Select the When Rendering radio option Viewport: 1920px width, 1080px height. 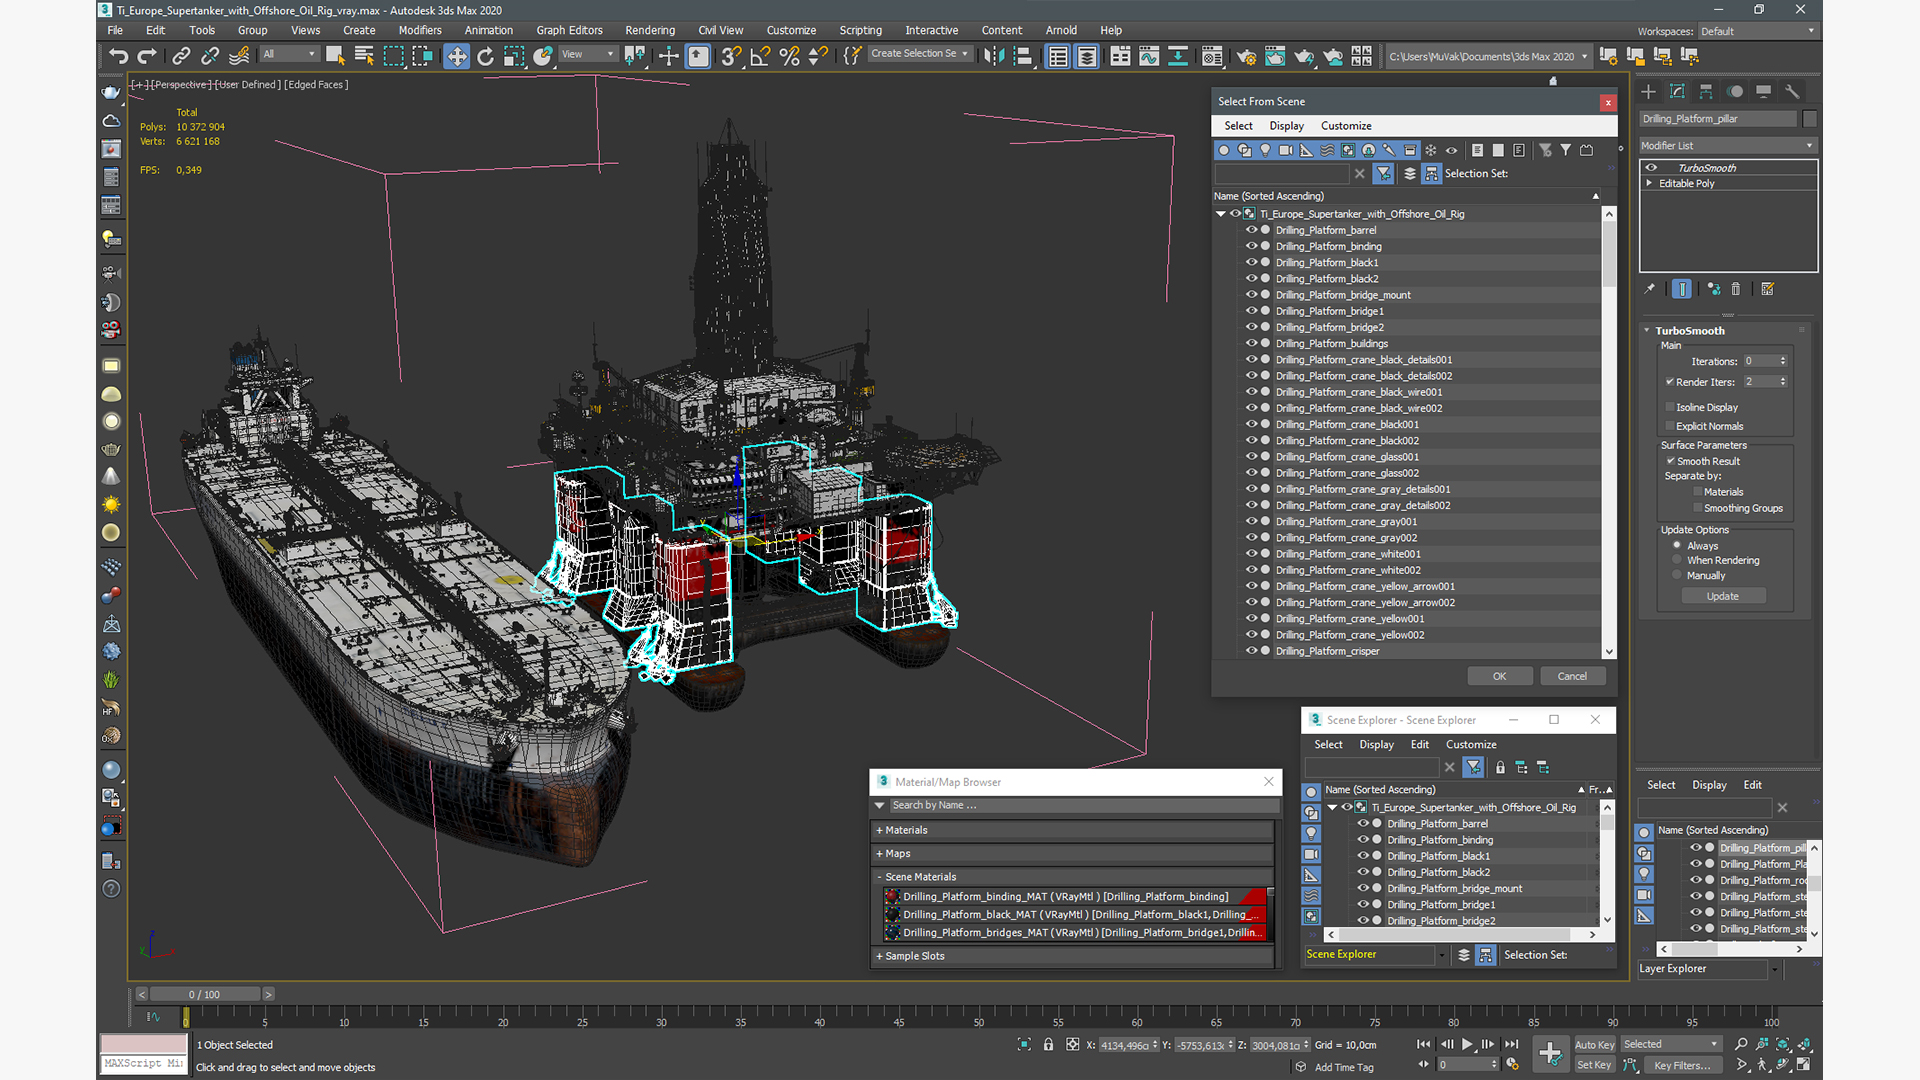(1677, 560)
